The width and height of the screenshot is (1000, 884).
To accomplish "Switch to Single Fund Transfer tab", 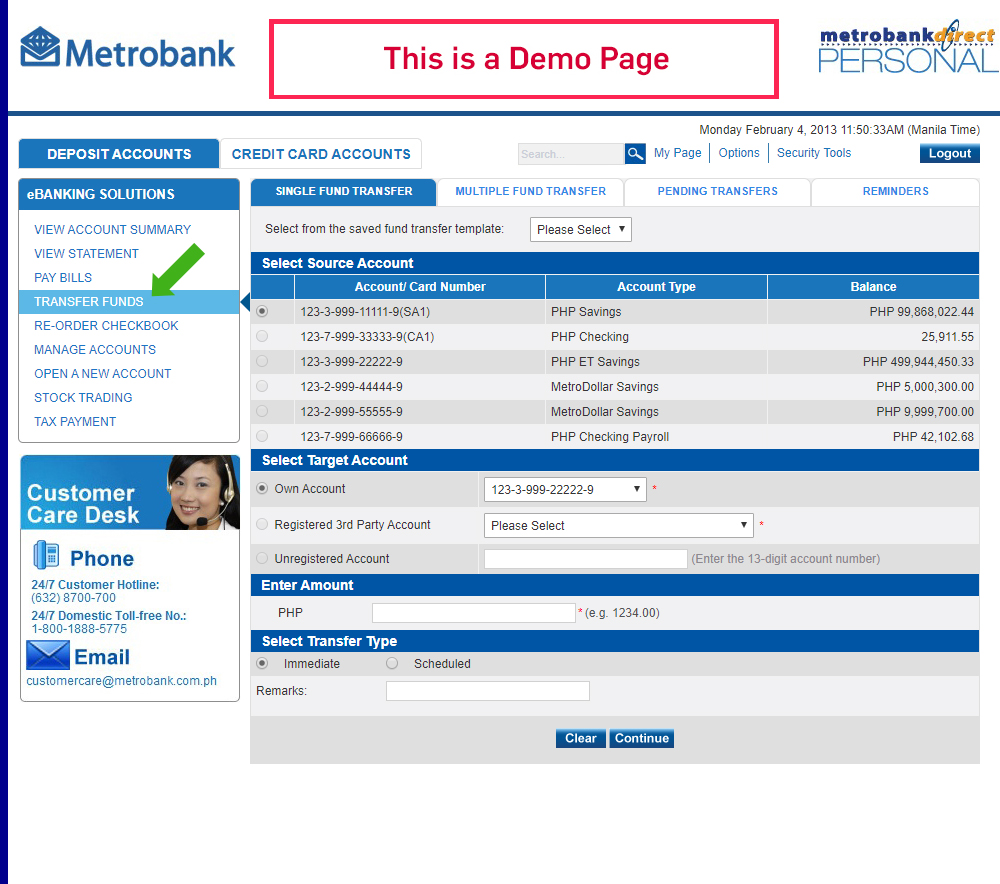I will (344, 191).
